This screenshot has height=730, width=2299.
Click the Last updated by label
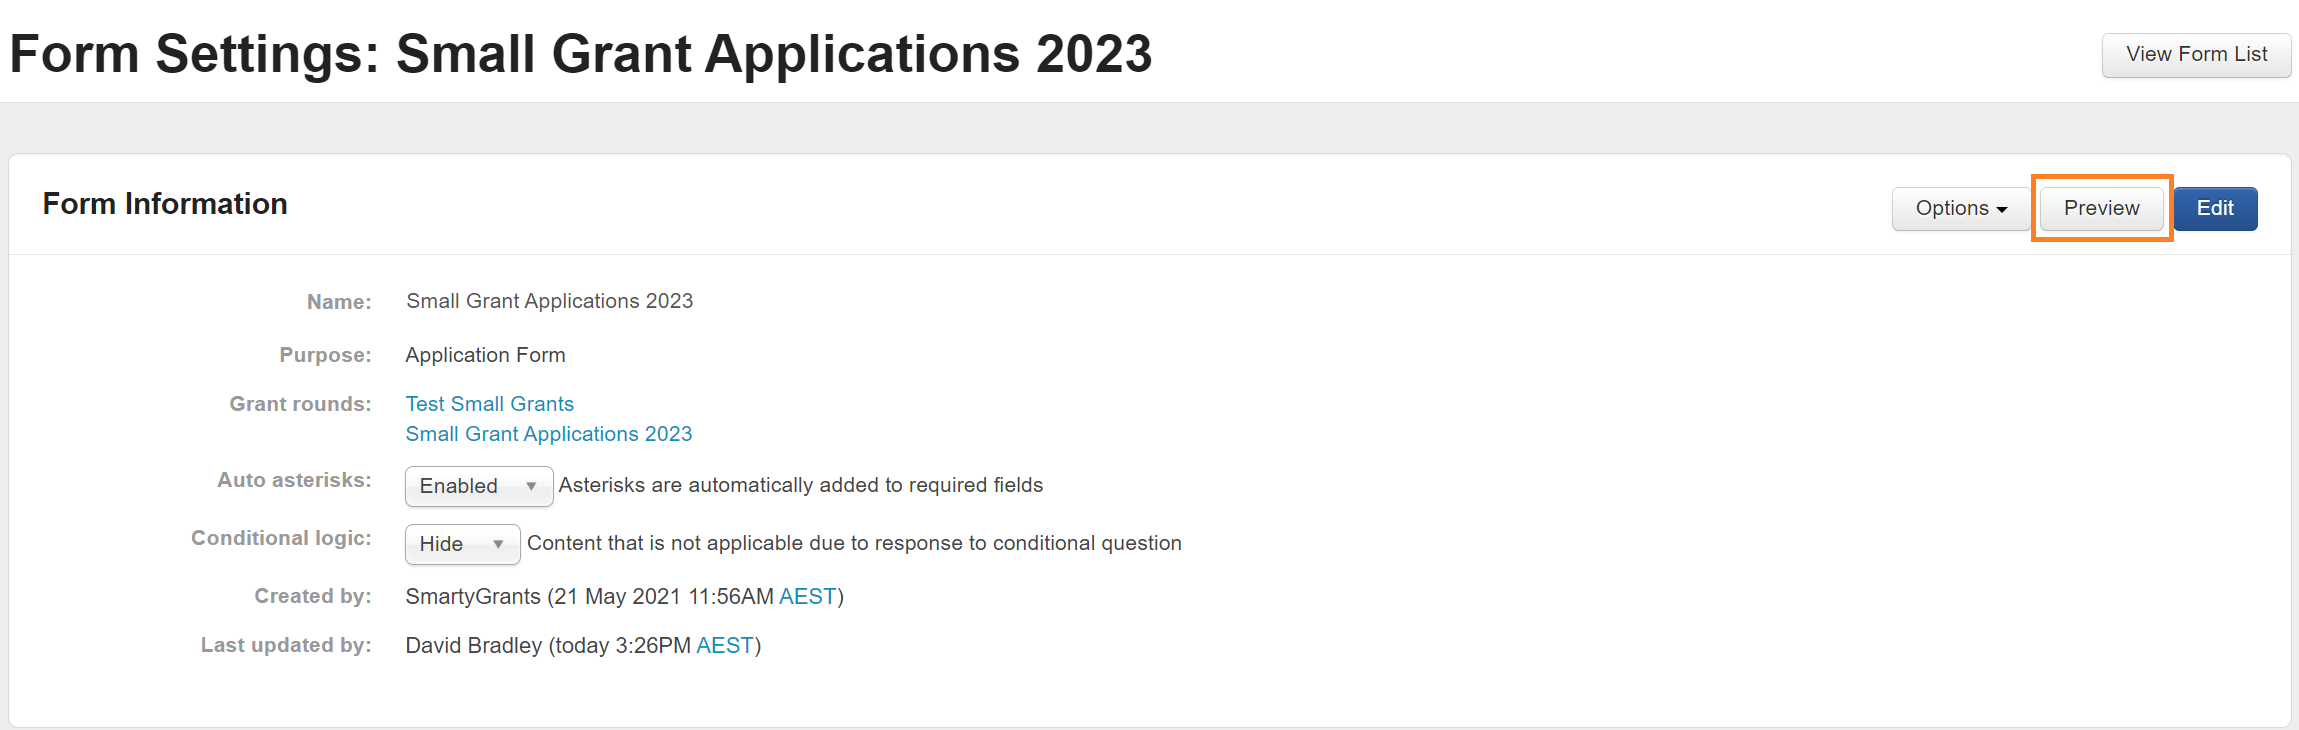(286, 645)
